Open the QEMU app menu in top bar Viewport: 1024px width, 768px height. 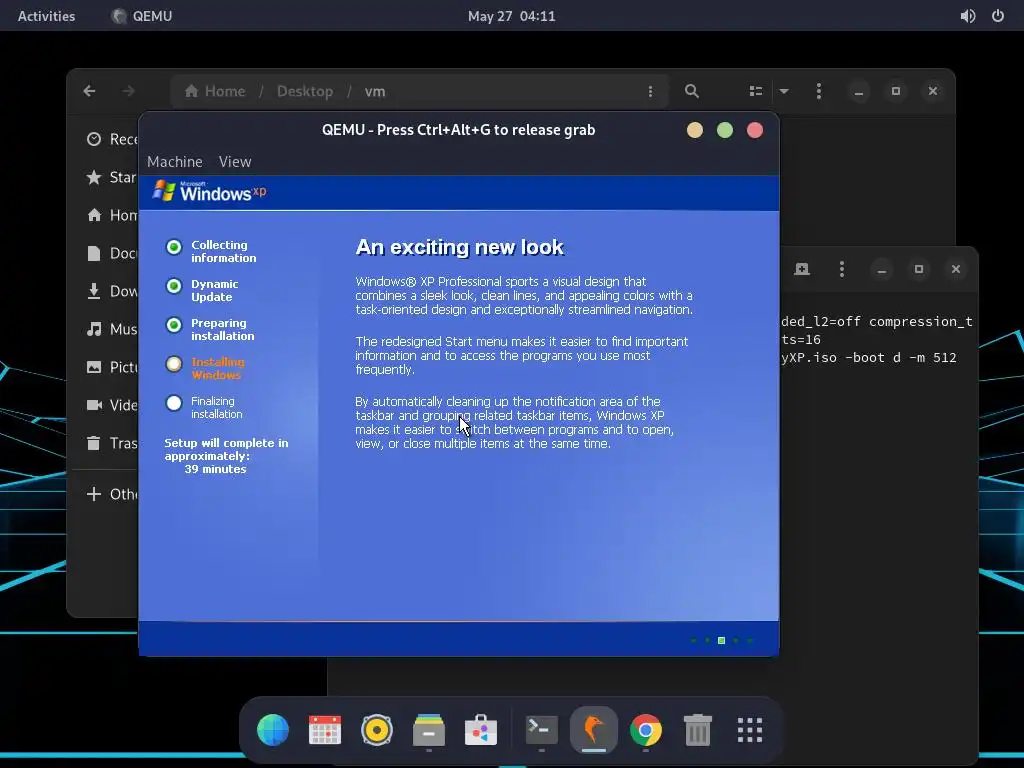(142, 16)
